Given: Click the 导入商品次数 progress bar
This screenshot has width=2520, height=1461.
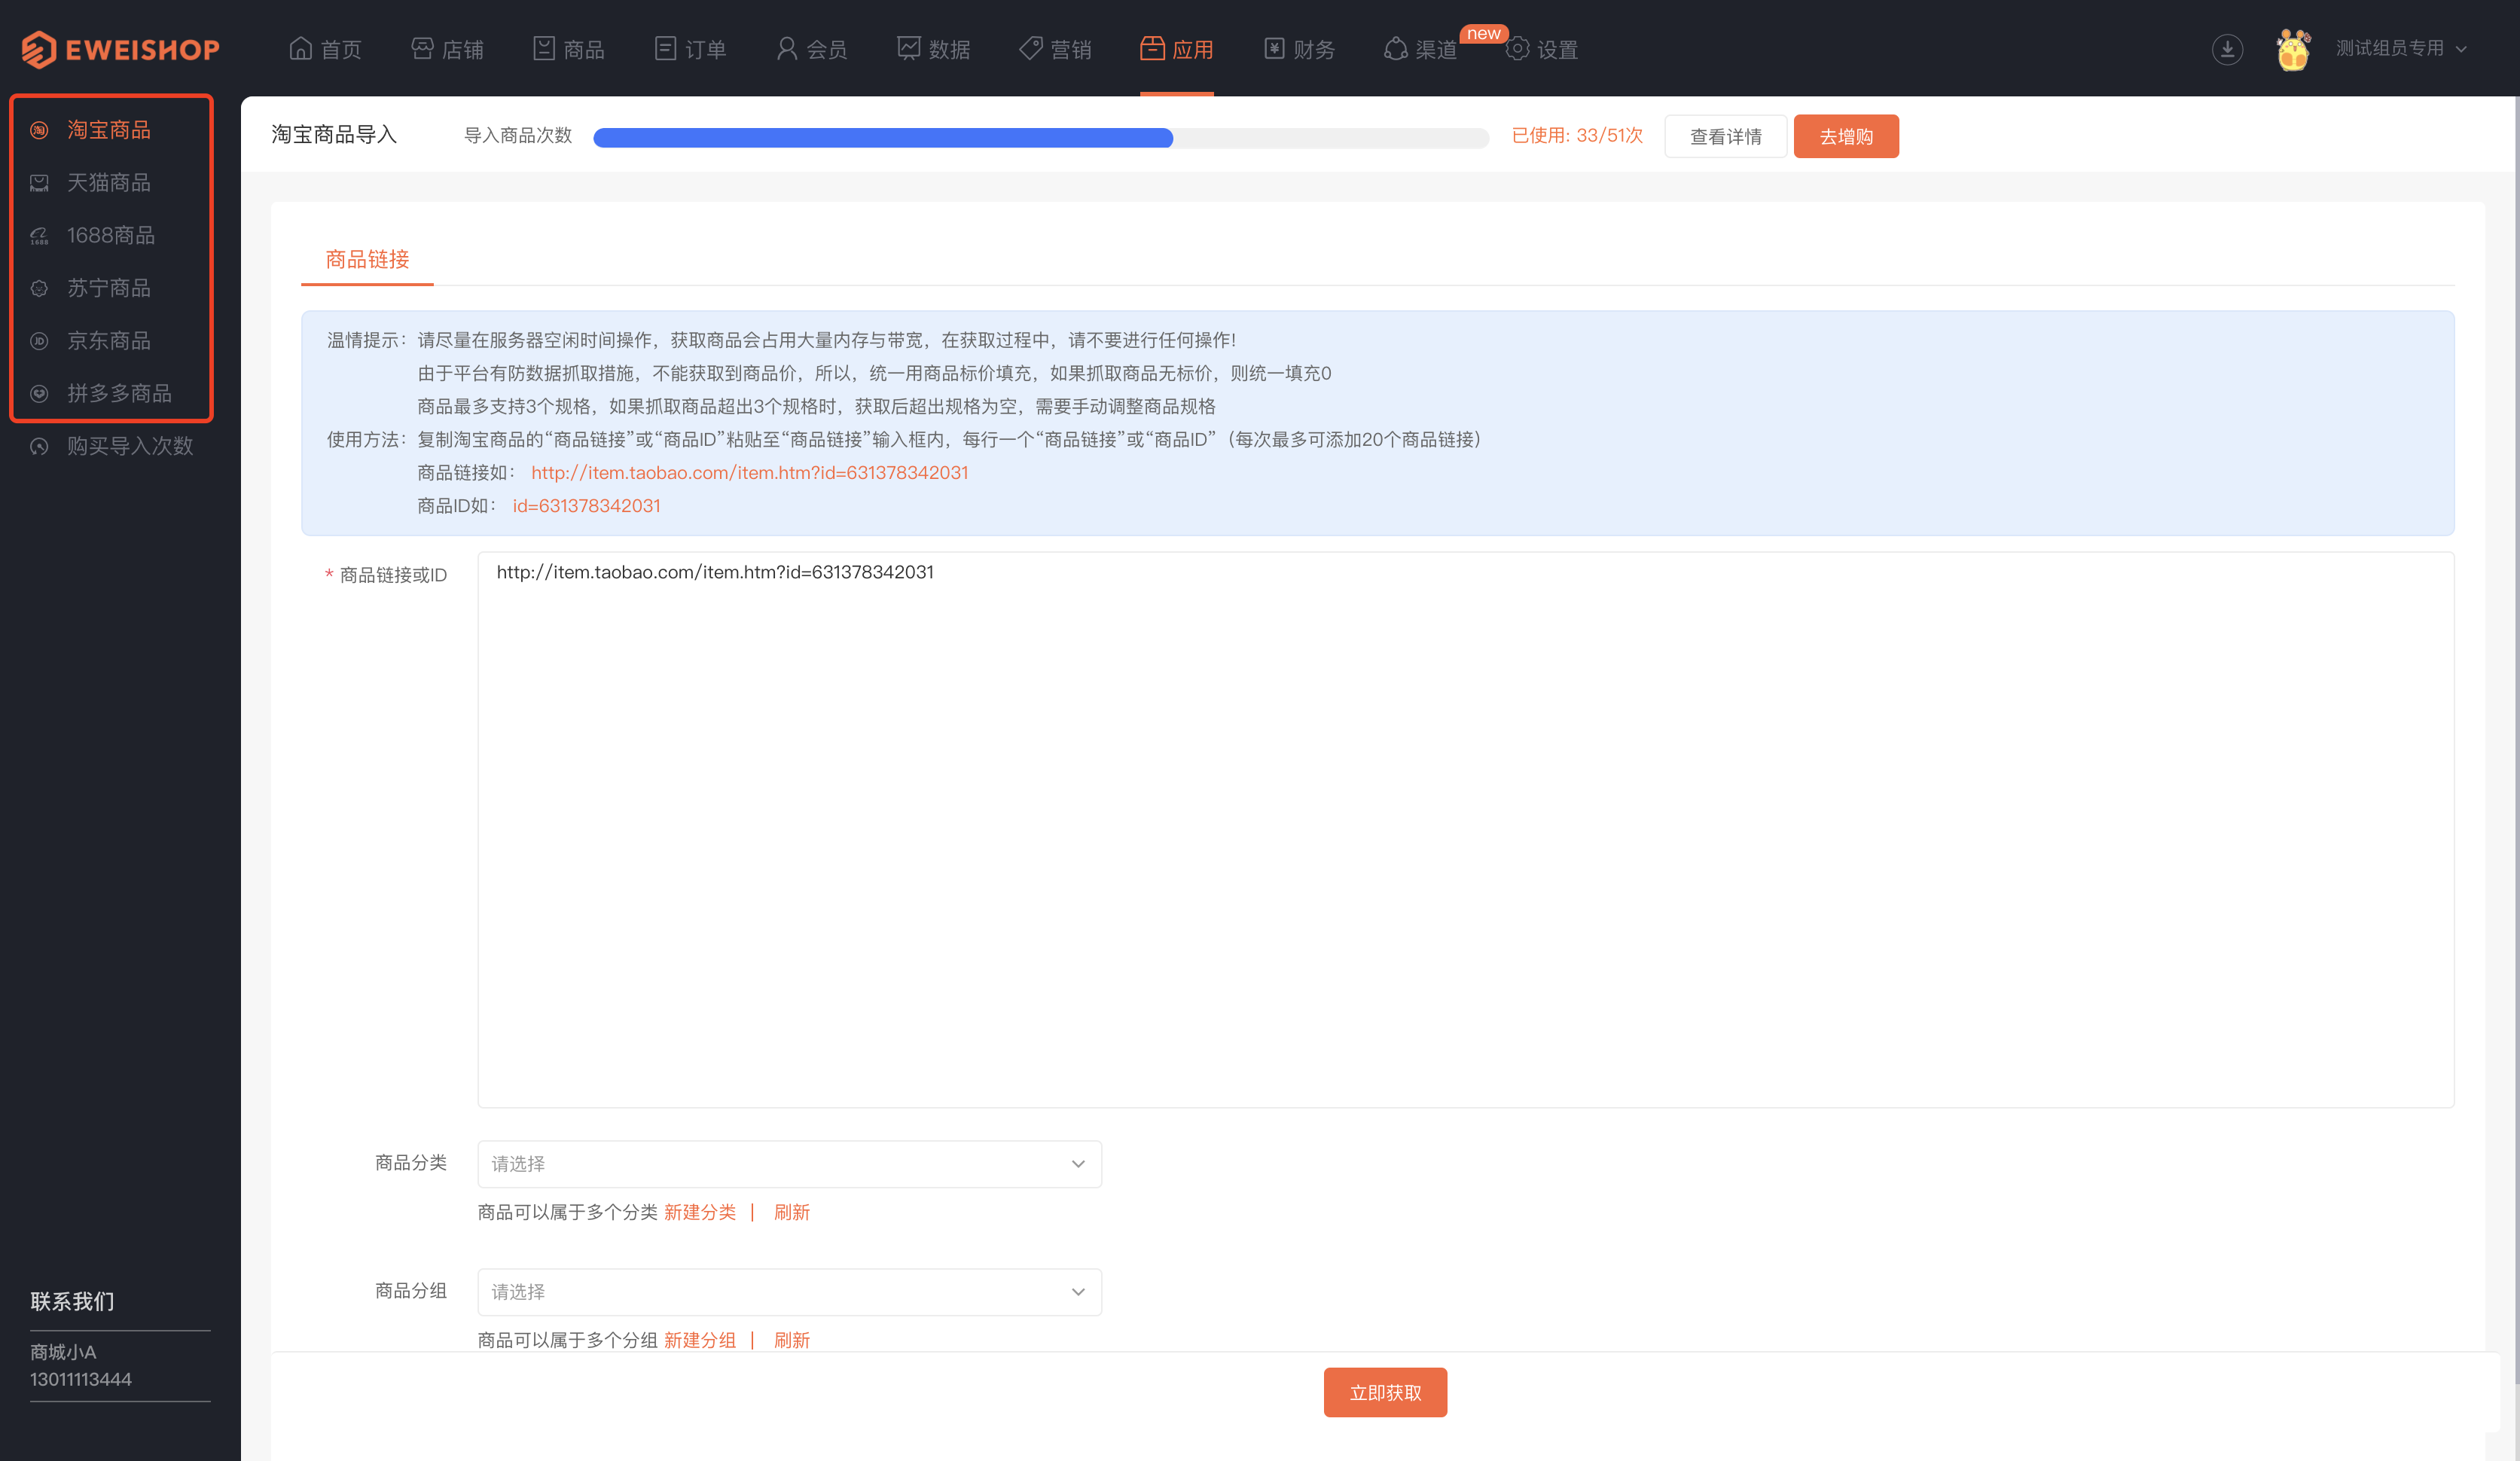Looking at the screenshot, I should pos(1040,137).
